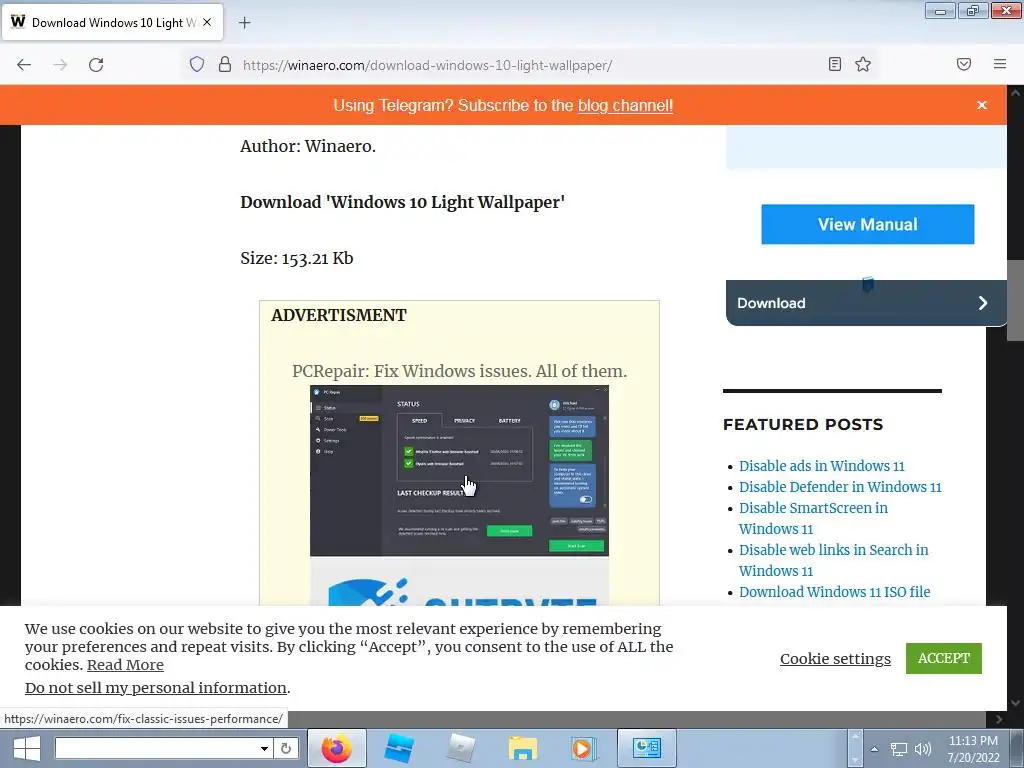Open PCRepair Fix Windows issues link
This screenshot has width=1024, height=768.
tap(459, 371)
